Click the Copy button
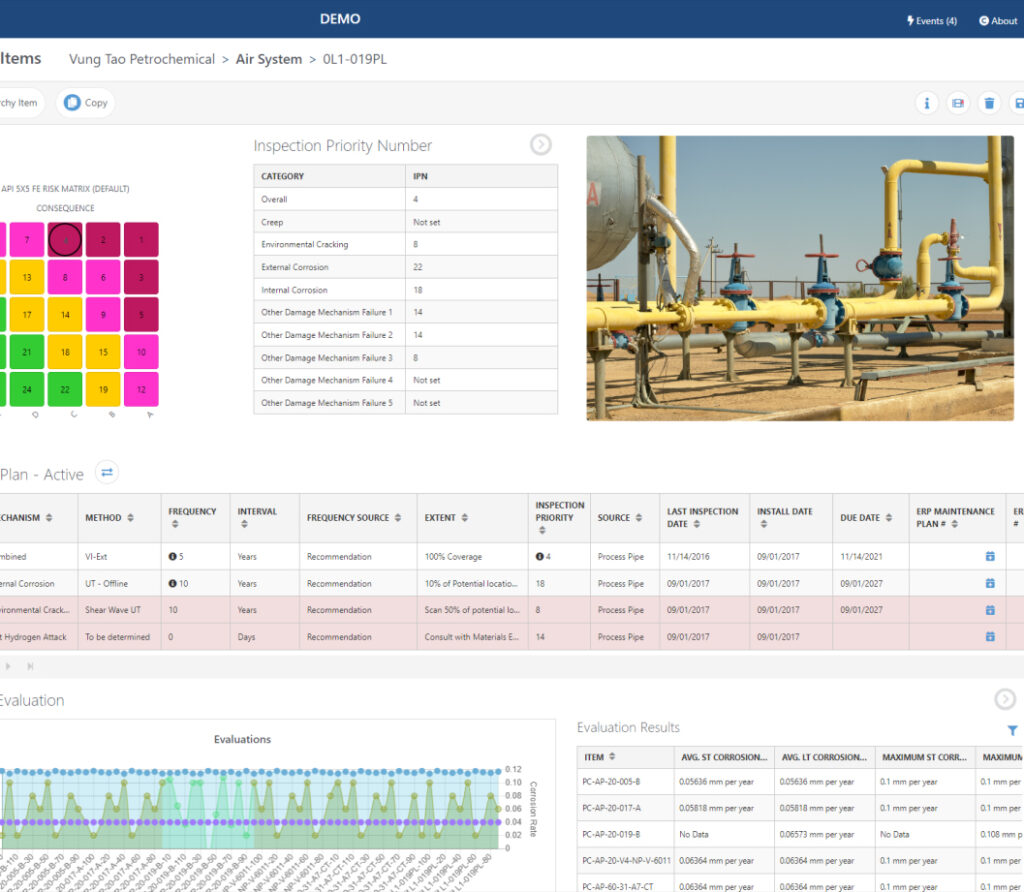Screen dimensions: 1024x892 (x=85, y=103)
